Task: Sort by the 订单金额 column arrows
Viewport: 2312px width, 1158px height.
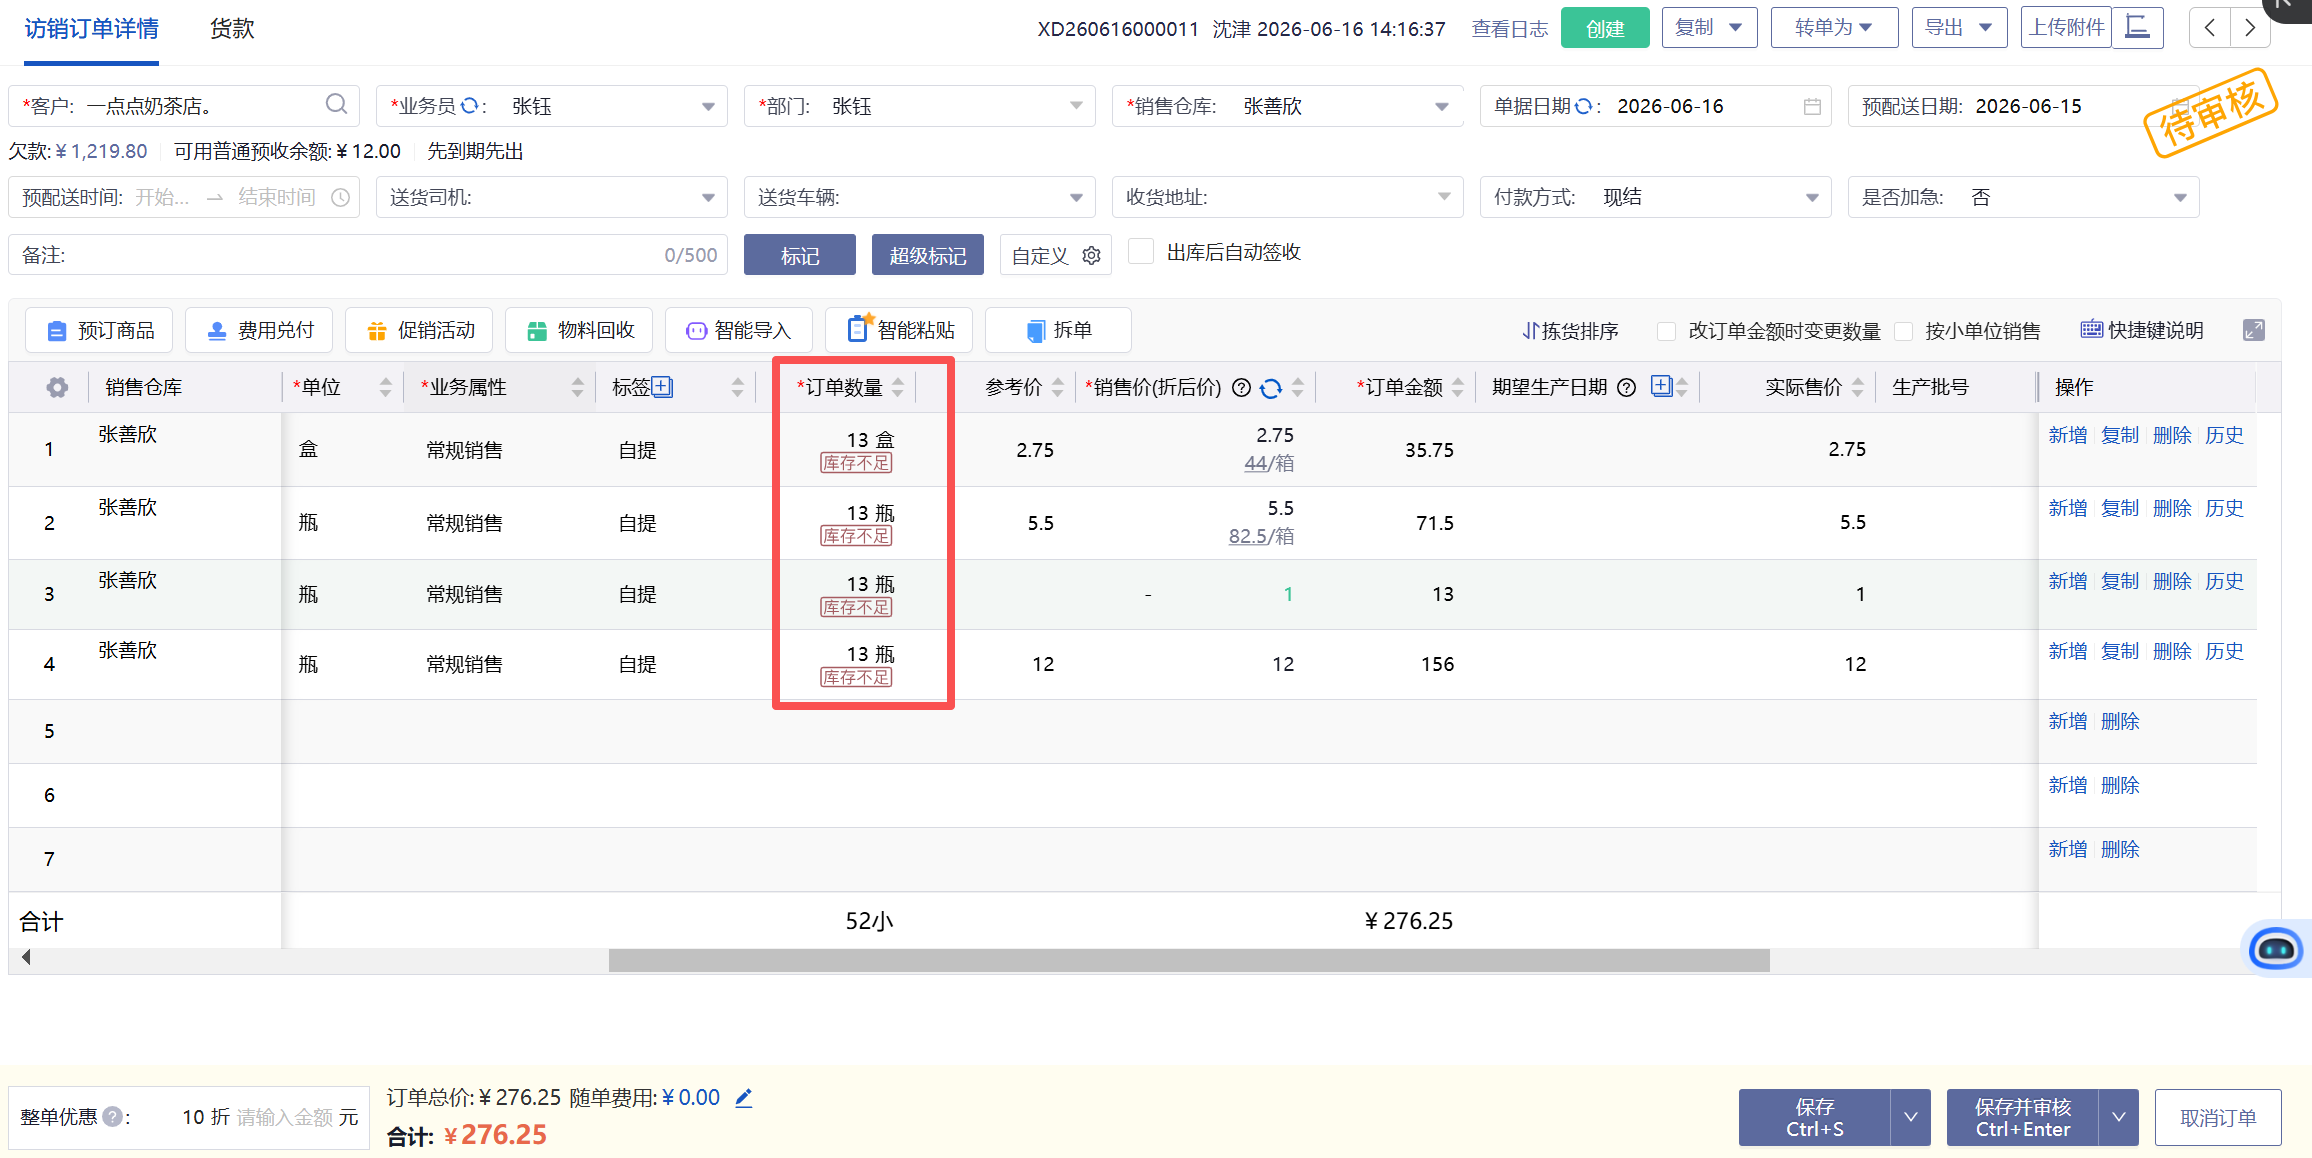Action: pos(1458,387)
